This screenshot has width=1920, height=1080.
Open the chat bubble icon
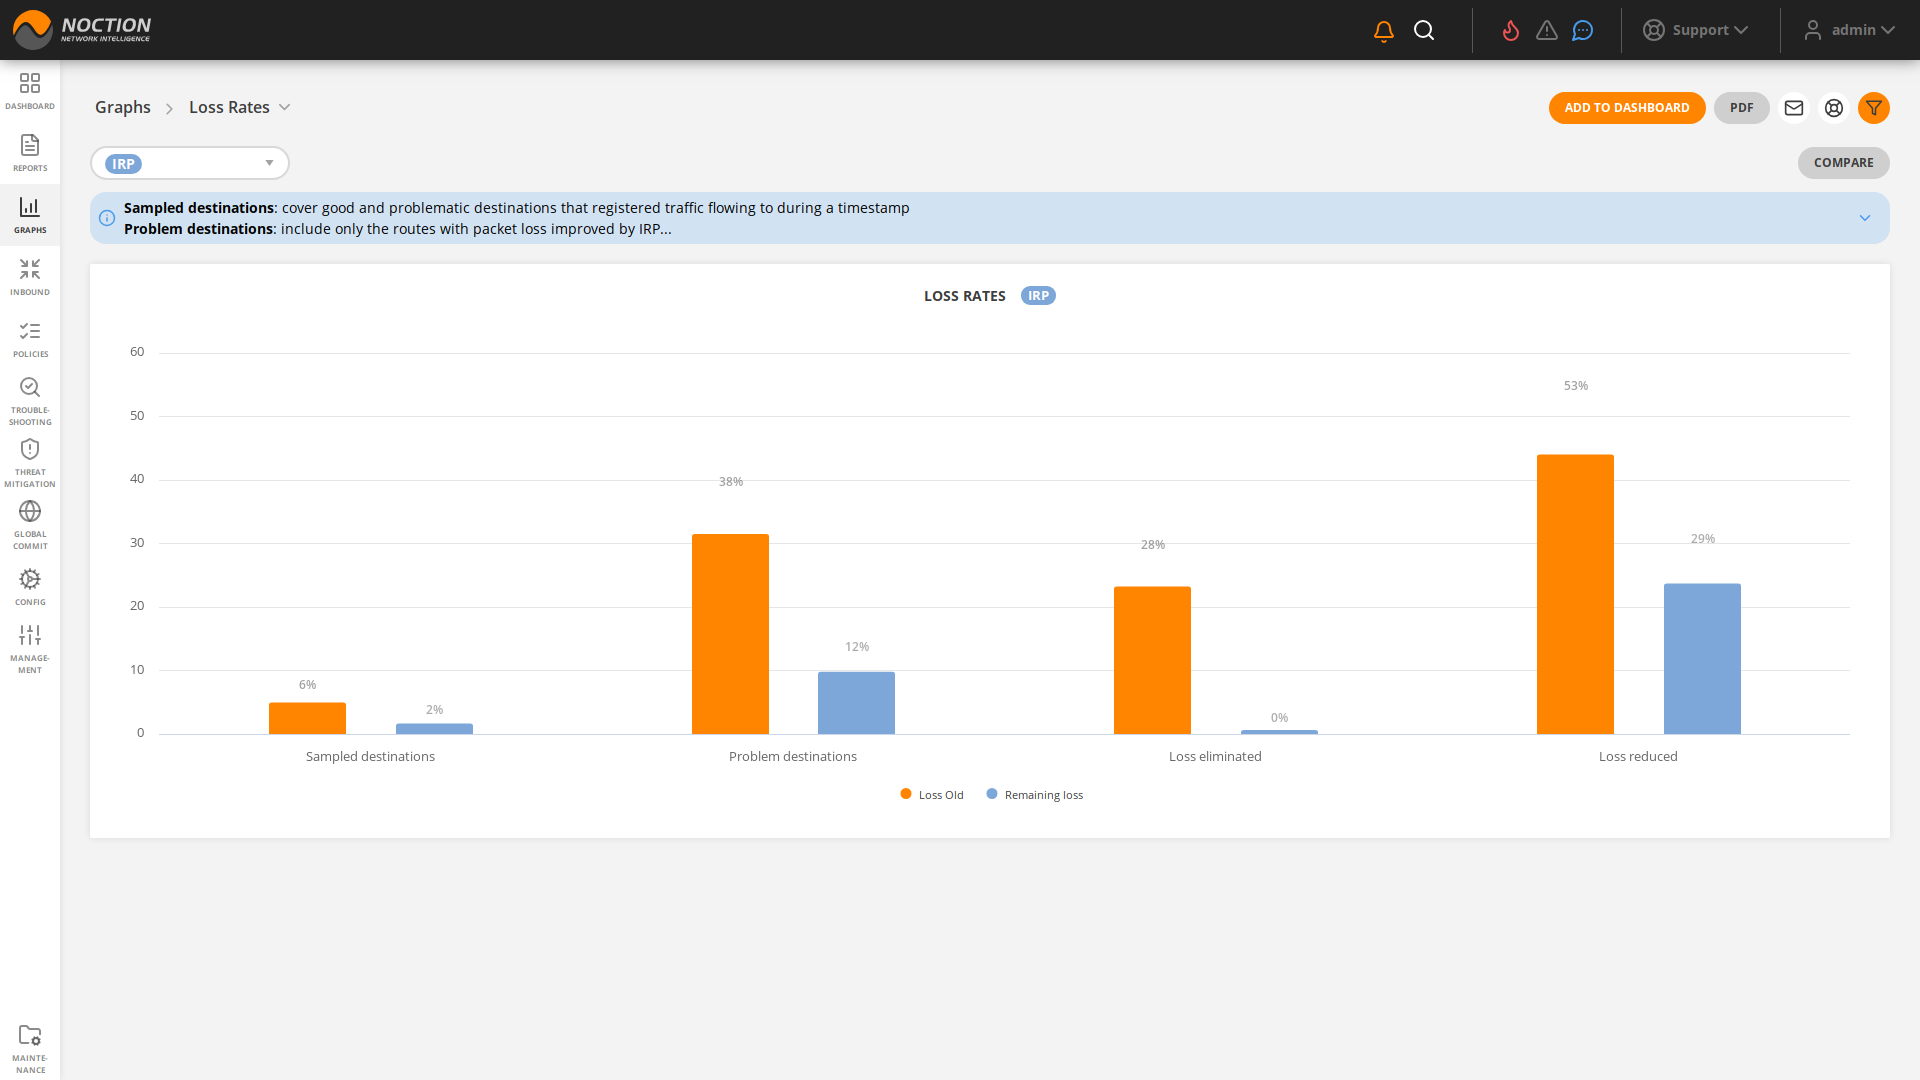tap(1582, 31)
